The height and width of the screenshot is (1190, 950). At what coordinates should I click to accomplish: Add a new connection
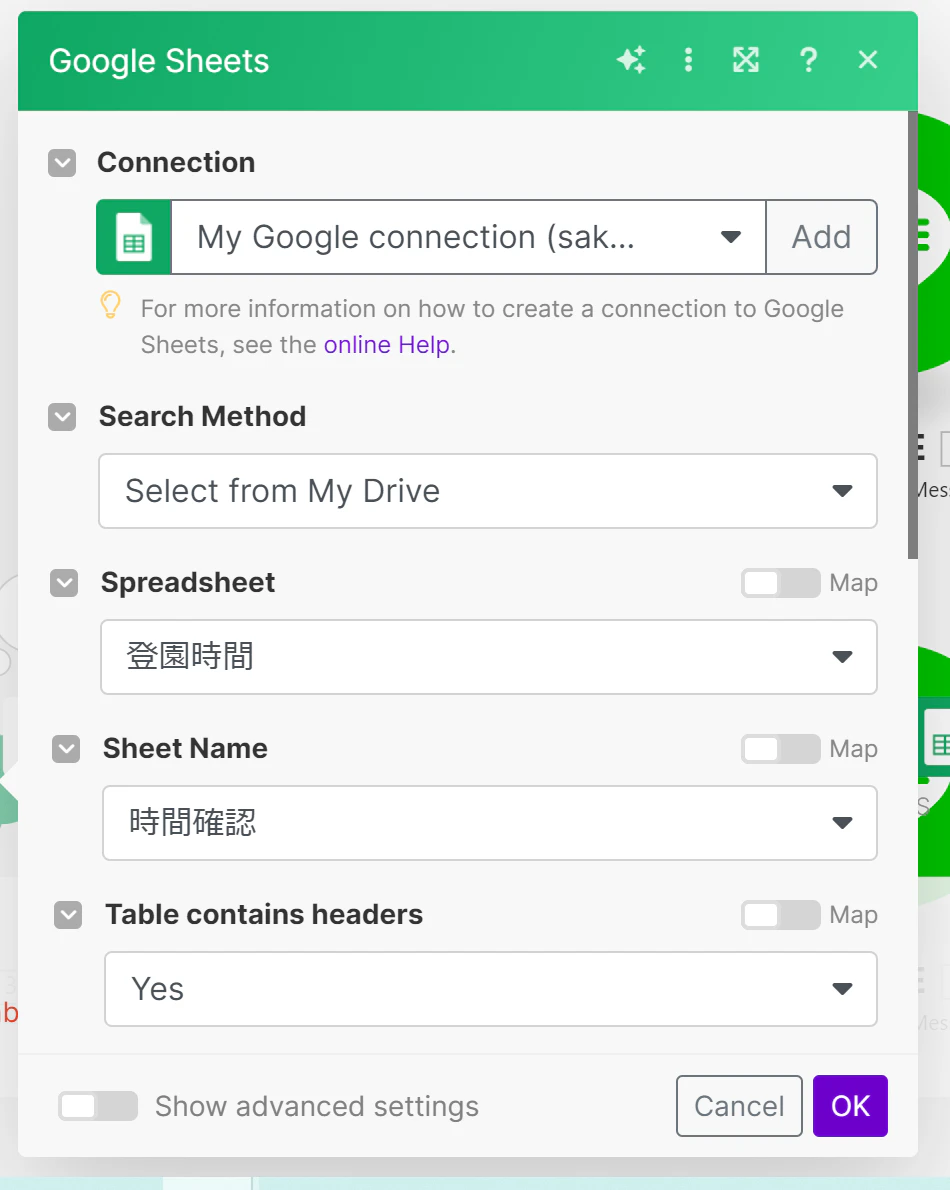click(x=822, y=238)
